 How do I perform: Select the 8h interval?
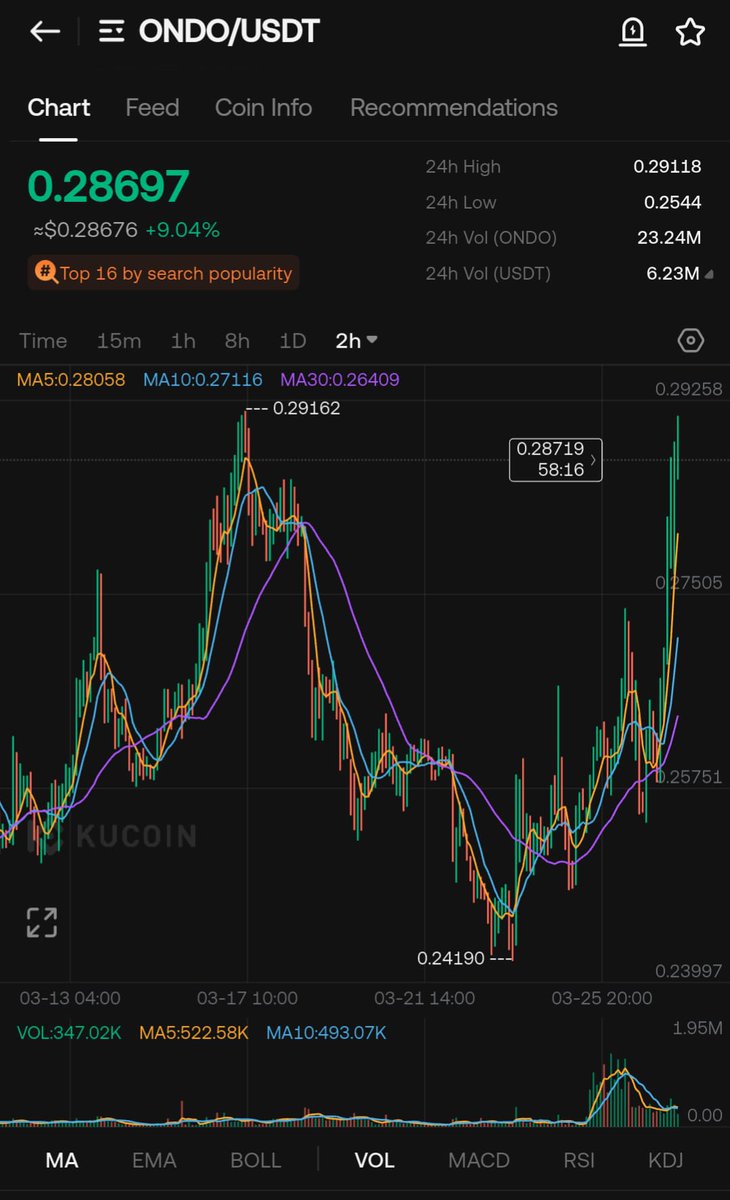237,341
